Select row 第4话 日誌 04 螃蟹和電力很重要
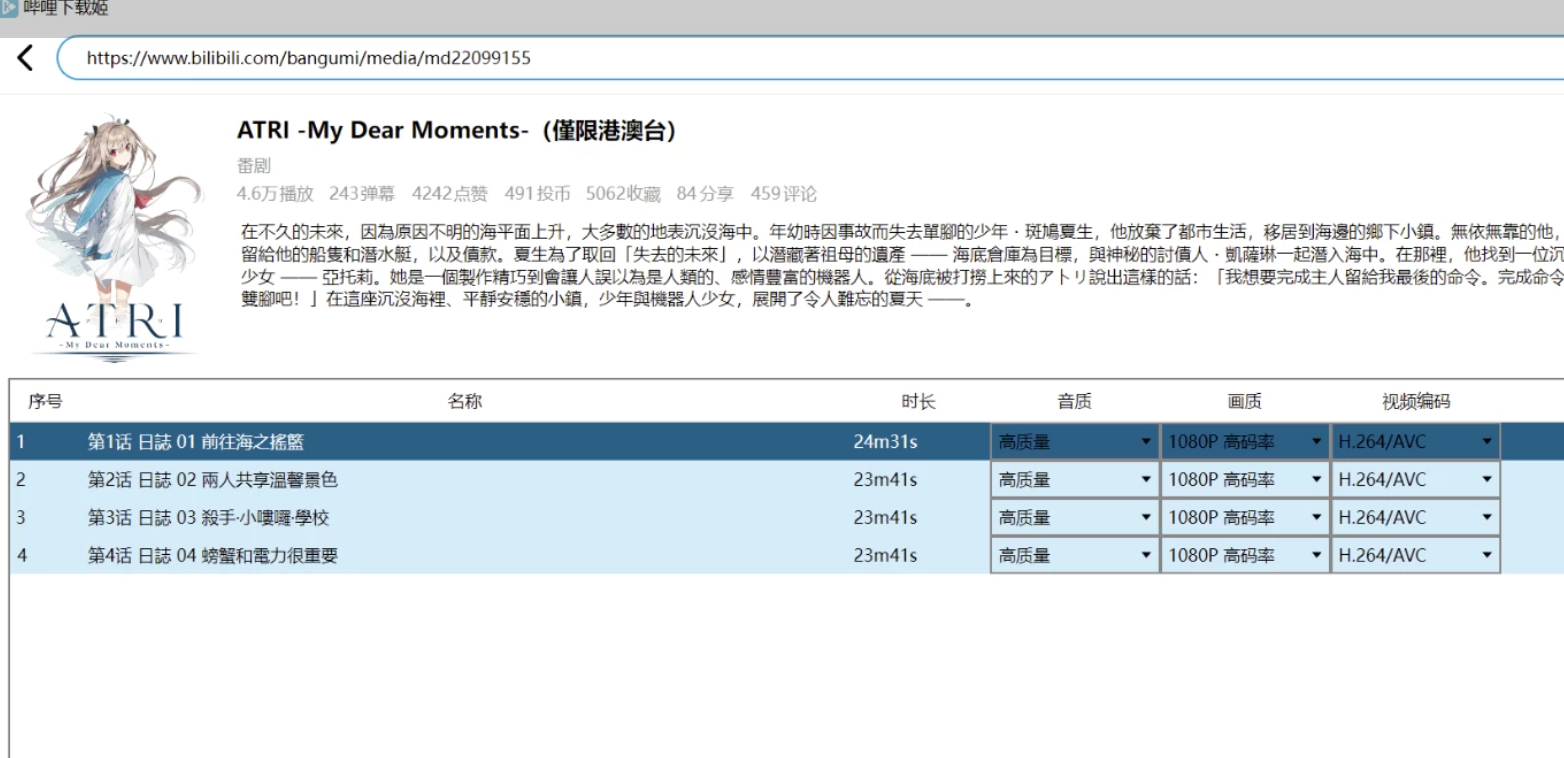Viewport: 1564px width, 758px height. tap(787, 556)
